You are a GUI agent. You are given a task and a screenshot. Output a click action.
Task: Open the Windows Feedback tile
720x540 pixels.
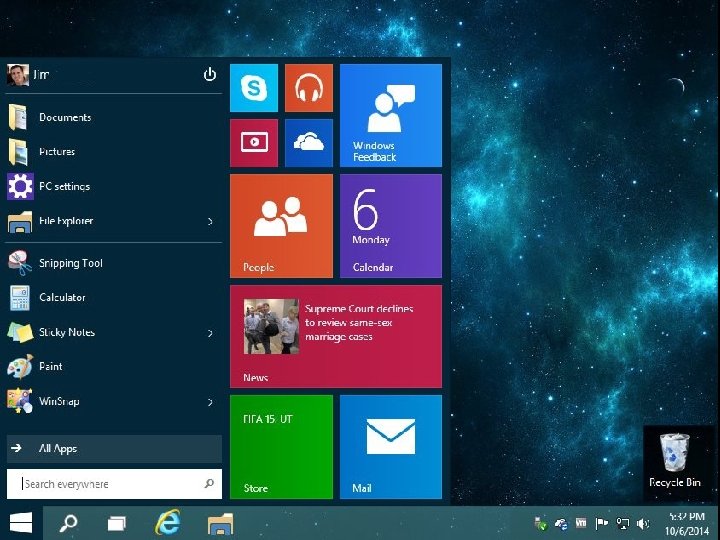(x=391, y=115)
